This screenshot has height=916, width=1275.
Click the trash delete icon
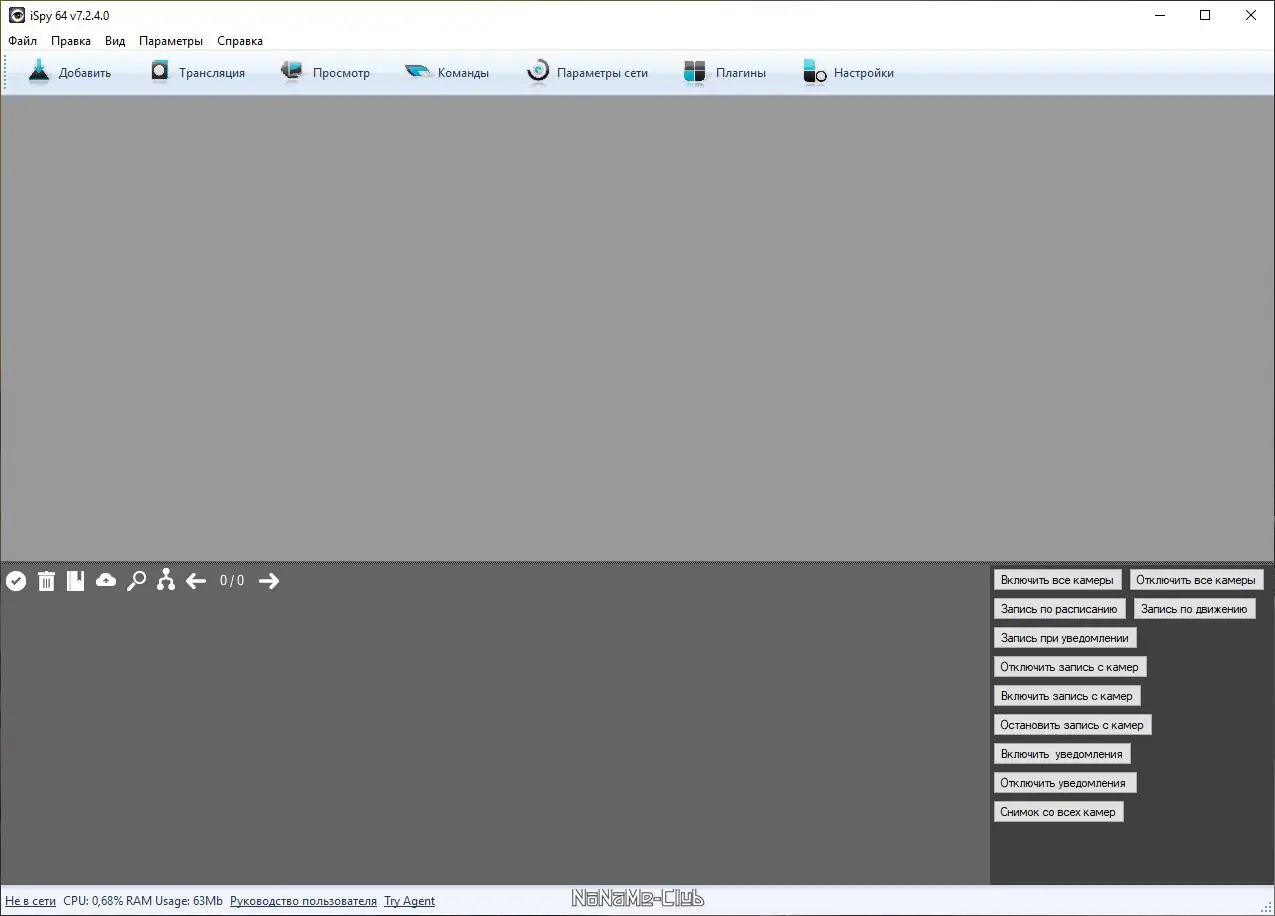[x=46, y=581]
